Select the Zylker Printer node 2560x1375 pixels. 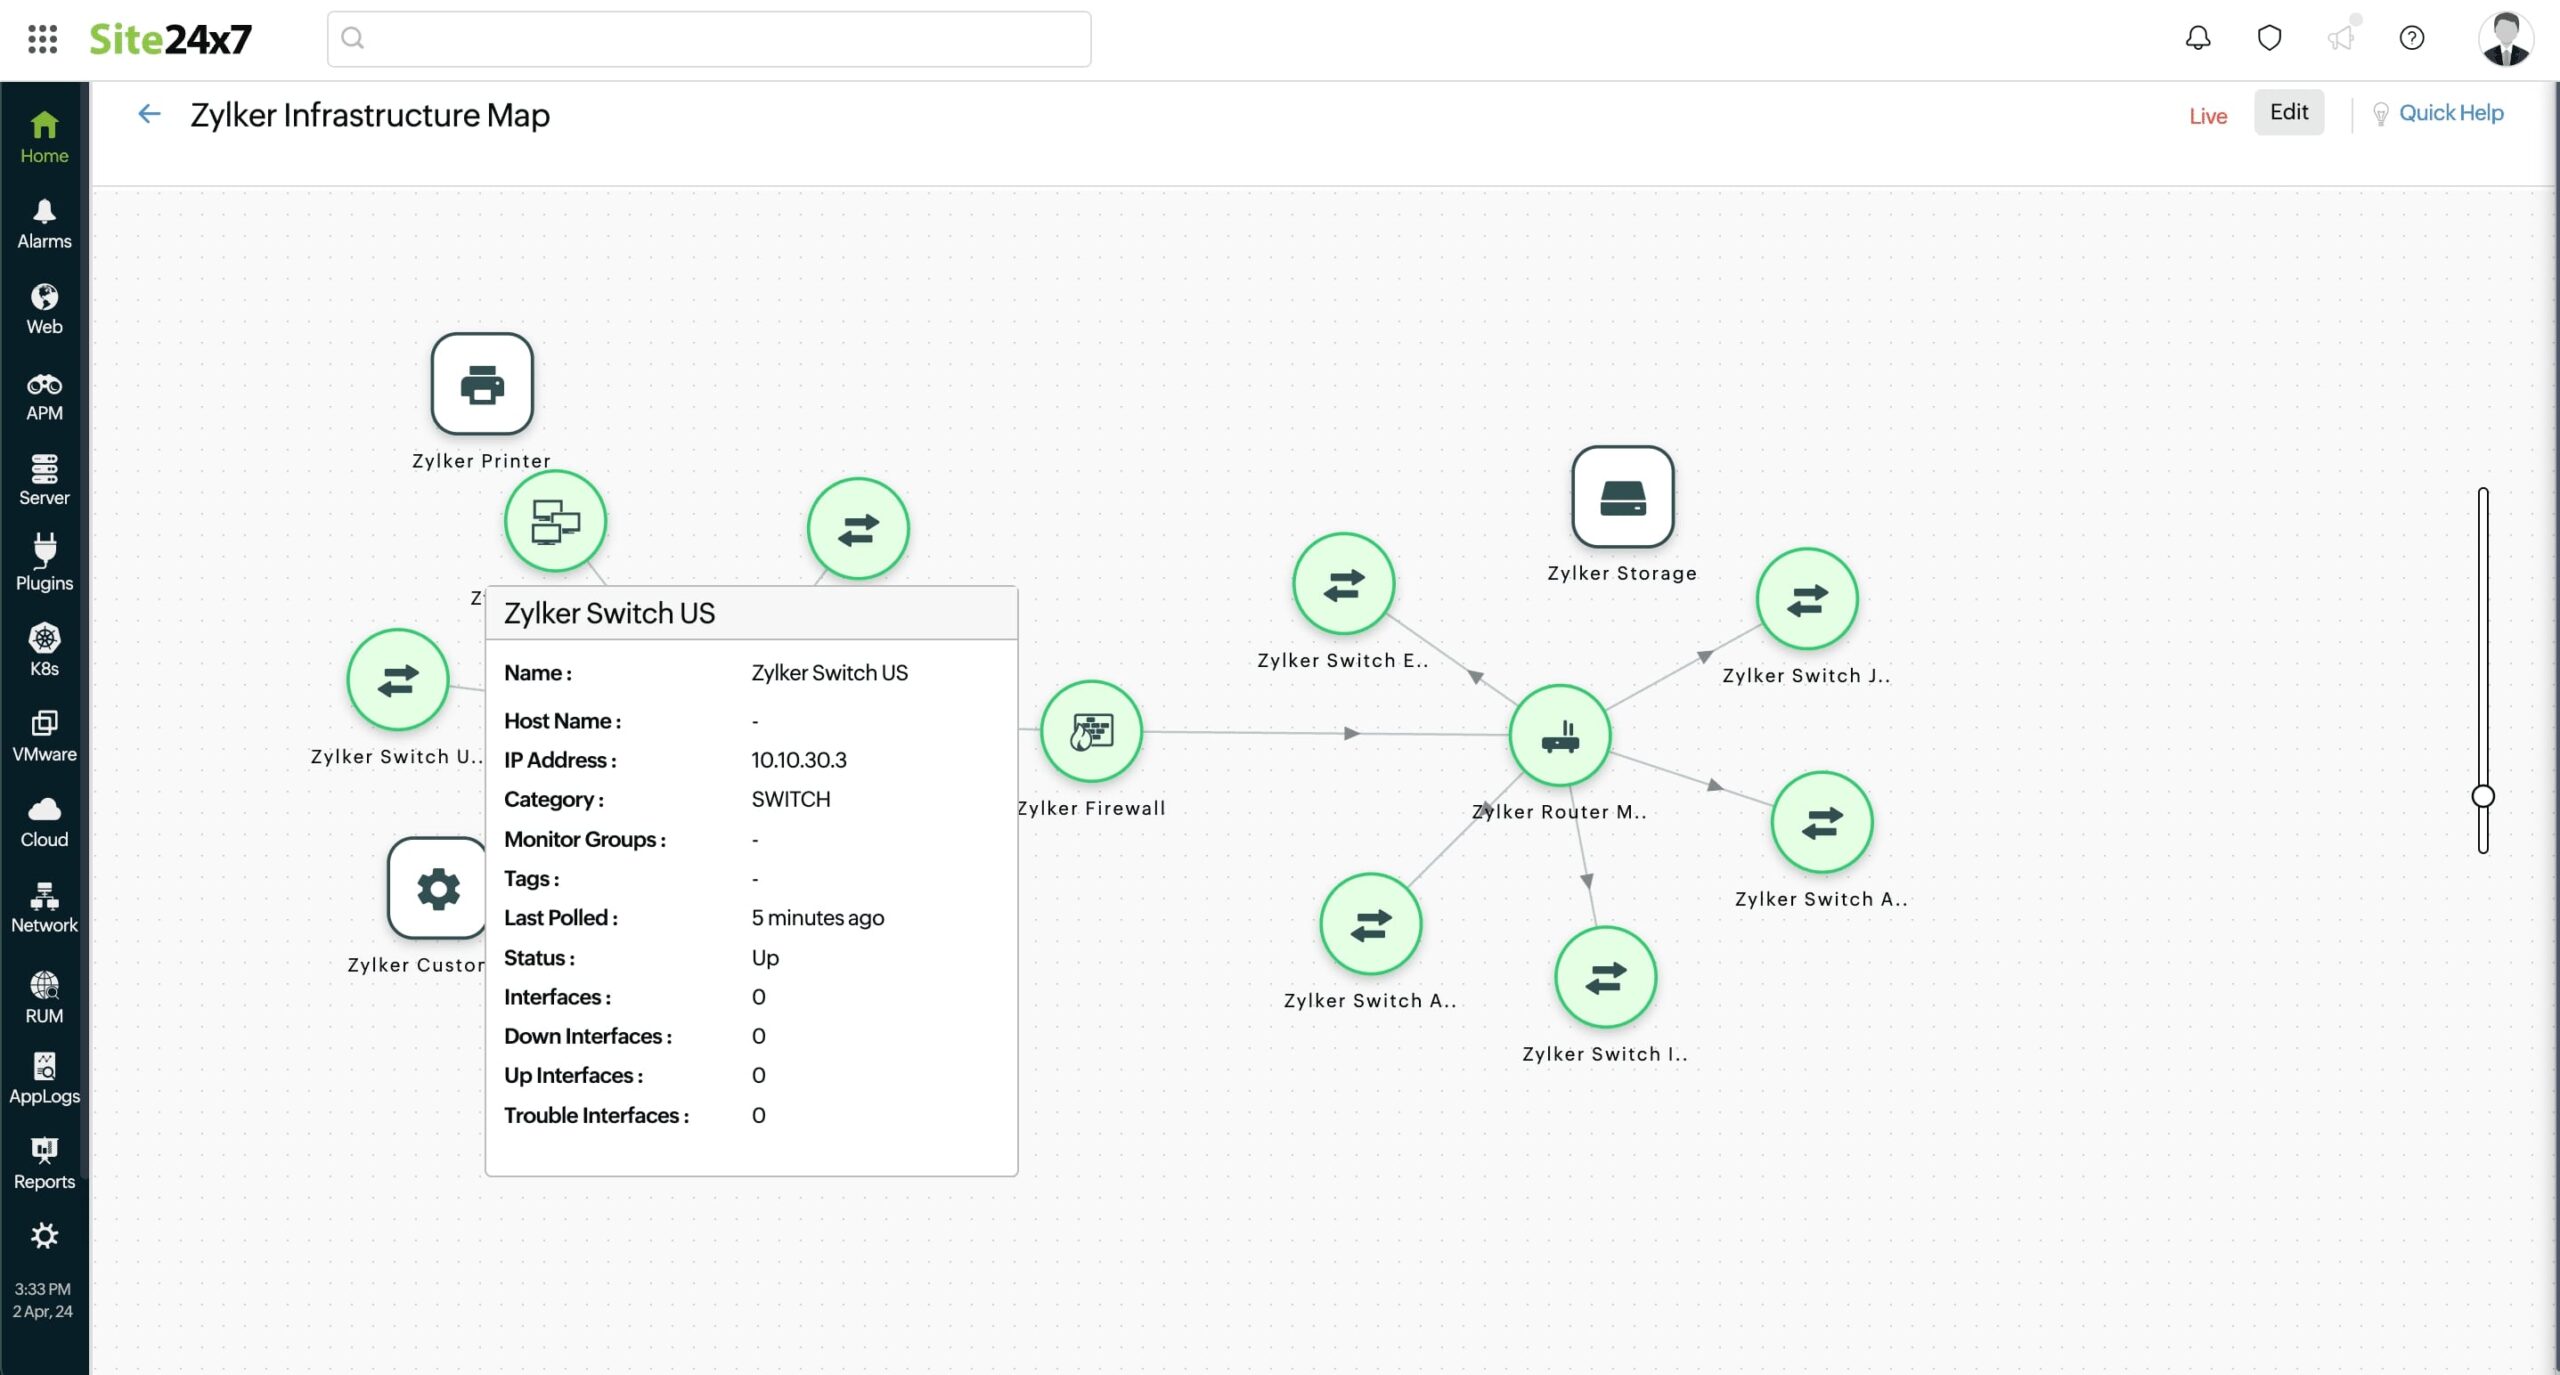pos(481,384)
